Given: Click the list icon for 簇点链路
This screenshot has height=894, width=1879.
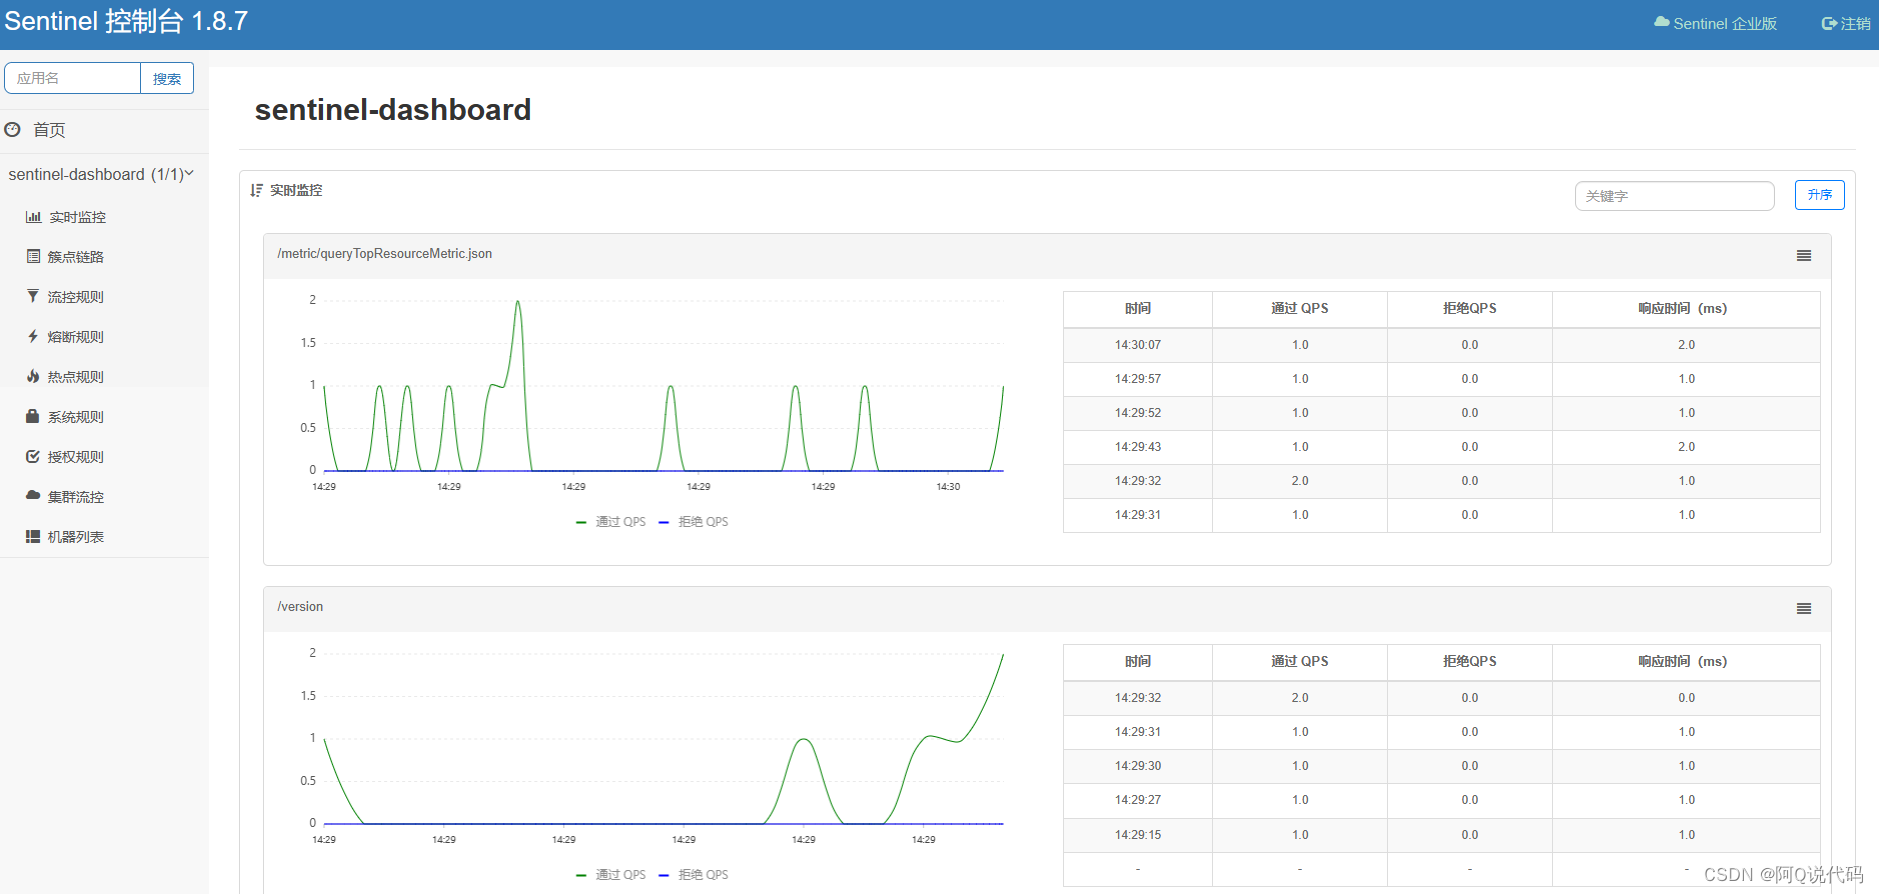Looking at the screenshot, I should (33, 257).
